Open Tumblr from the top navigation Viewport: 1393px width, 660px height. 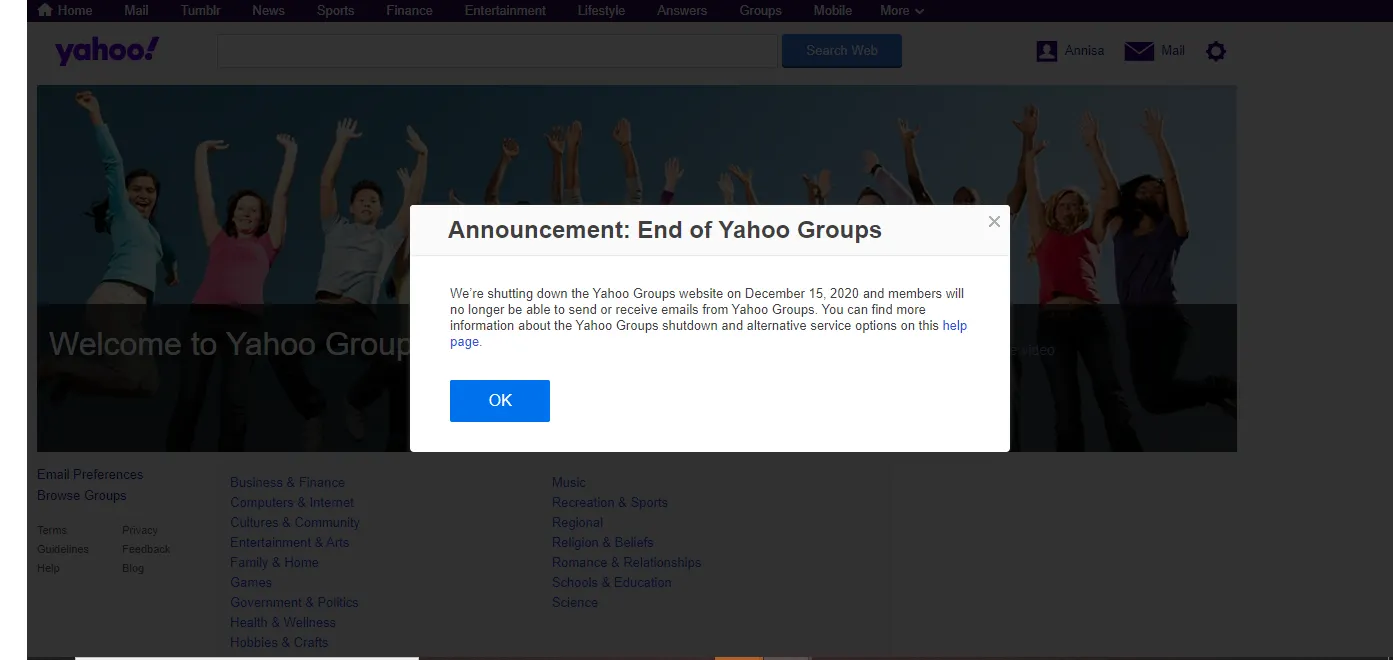(200, 10)
